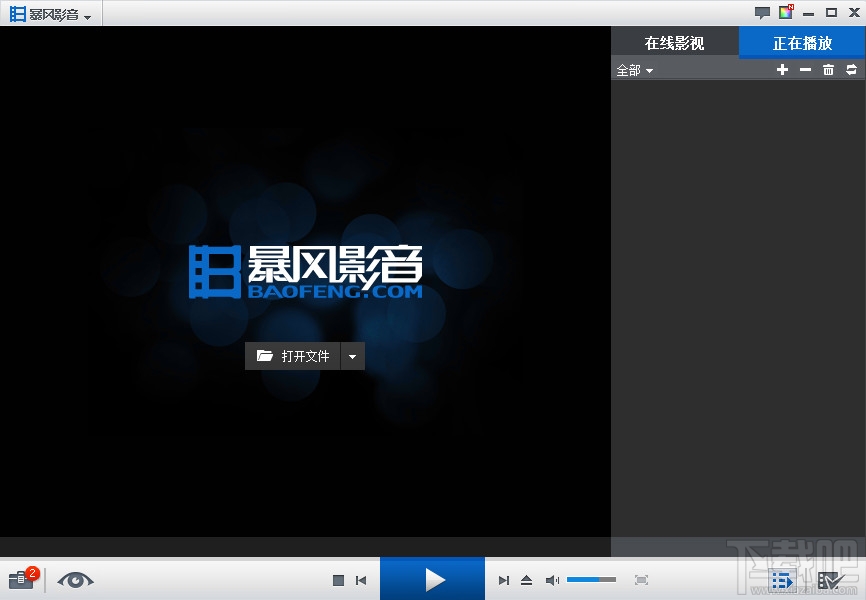Toggle Left Eye mode with the eye icon

pyautogui.click(x=75, y=580)
